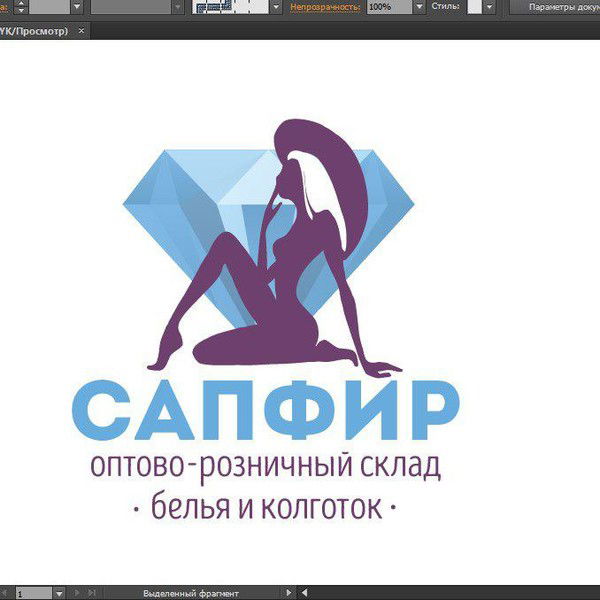Screen dimensions: 600x600
Task: Open the status bar options right arrow
Action: (289, 593)
